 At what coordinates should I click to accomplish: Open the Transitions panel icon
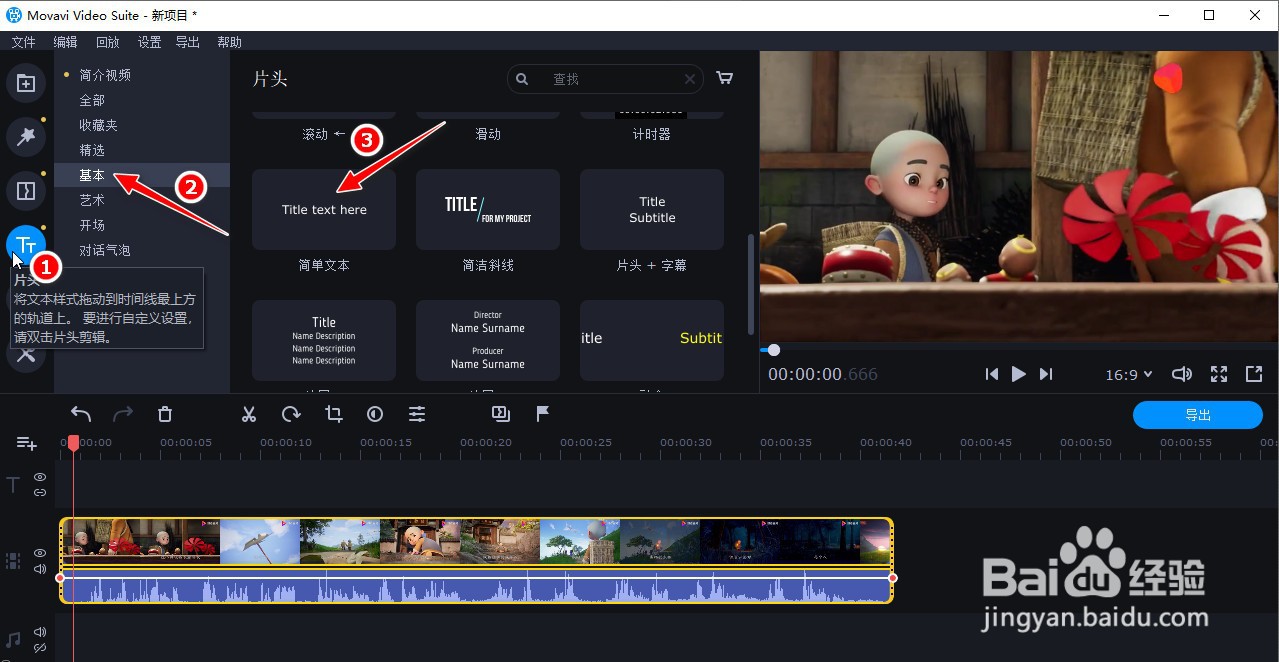[26, 190]
